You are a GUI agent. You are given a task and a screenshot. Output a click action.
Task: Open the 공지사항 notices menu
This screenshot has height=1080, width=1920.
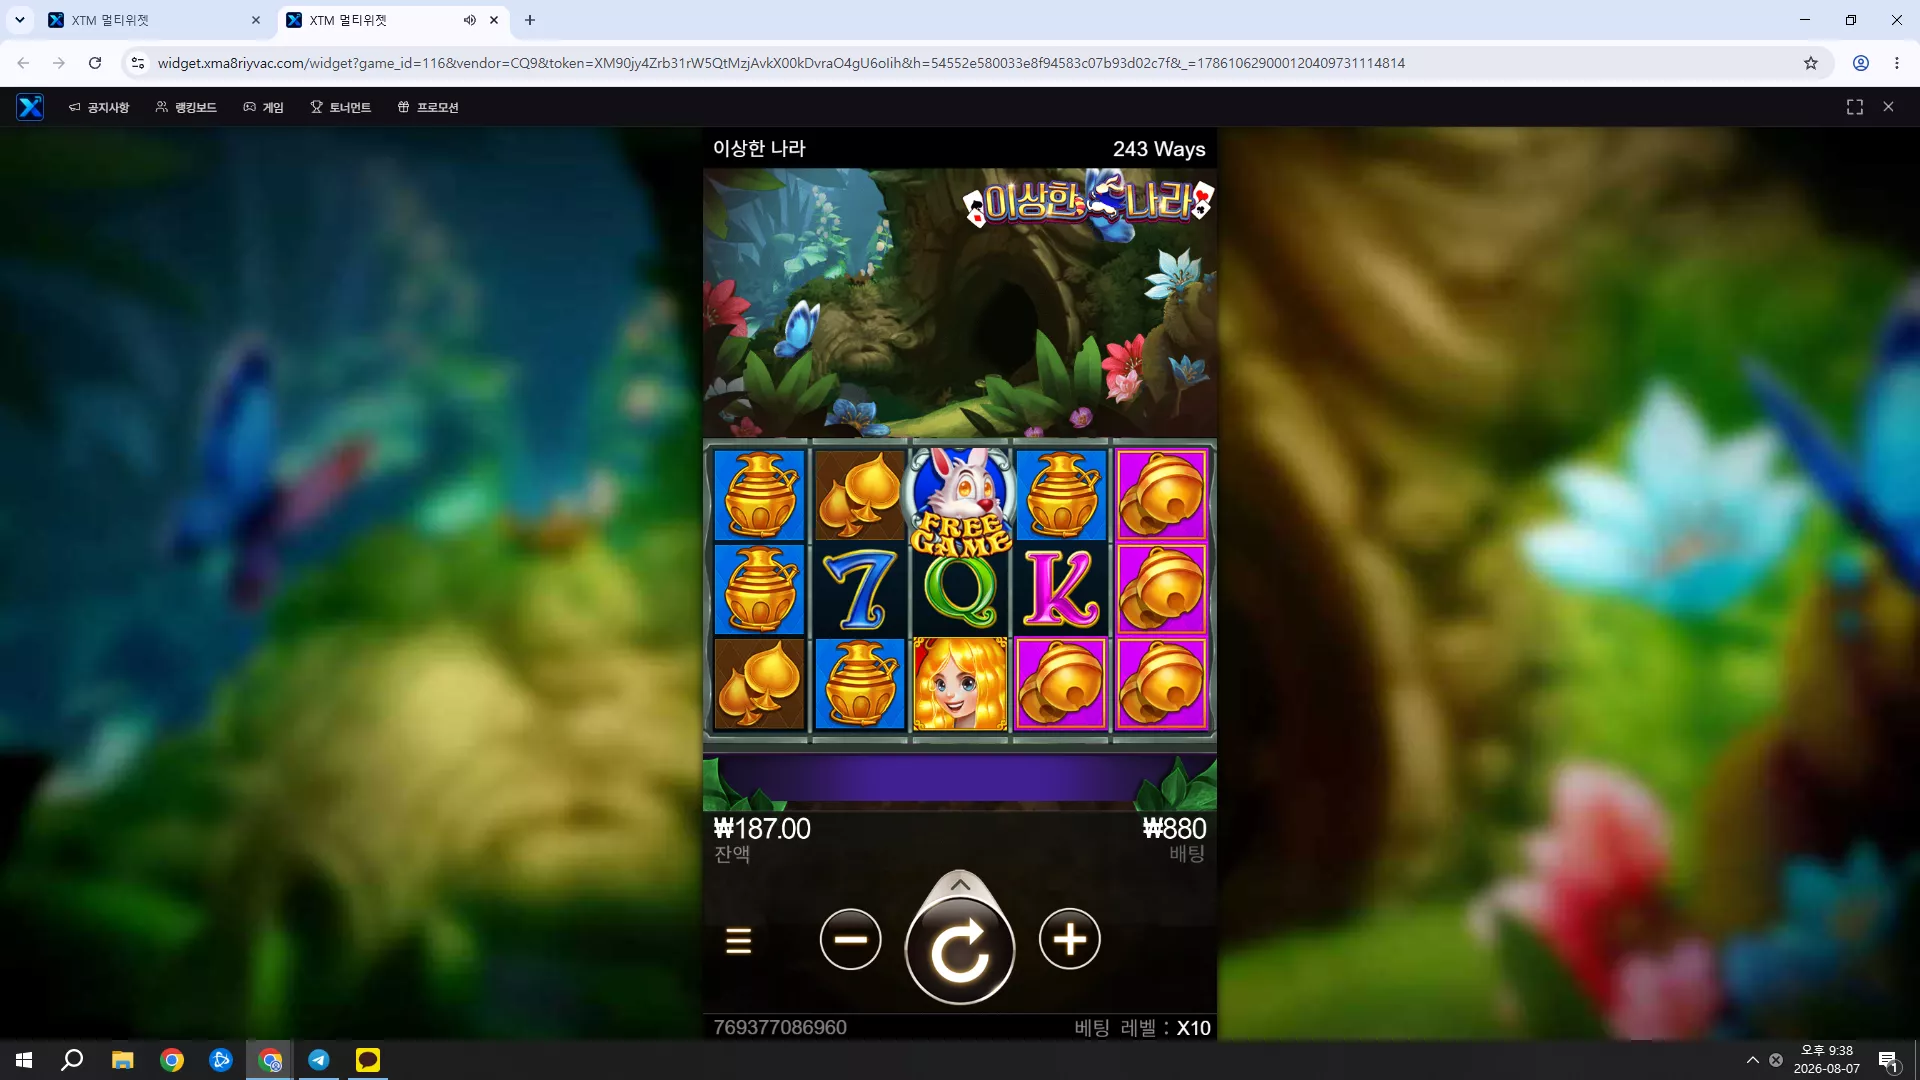click(99, 107)
